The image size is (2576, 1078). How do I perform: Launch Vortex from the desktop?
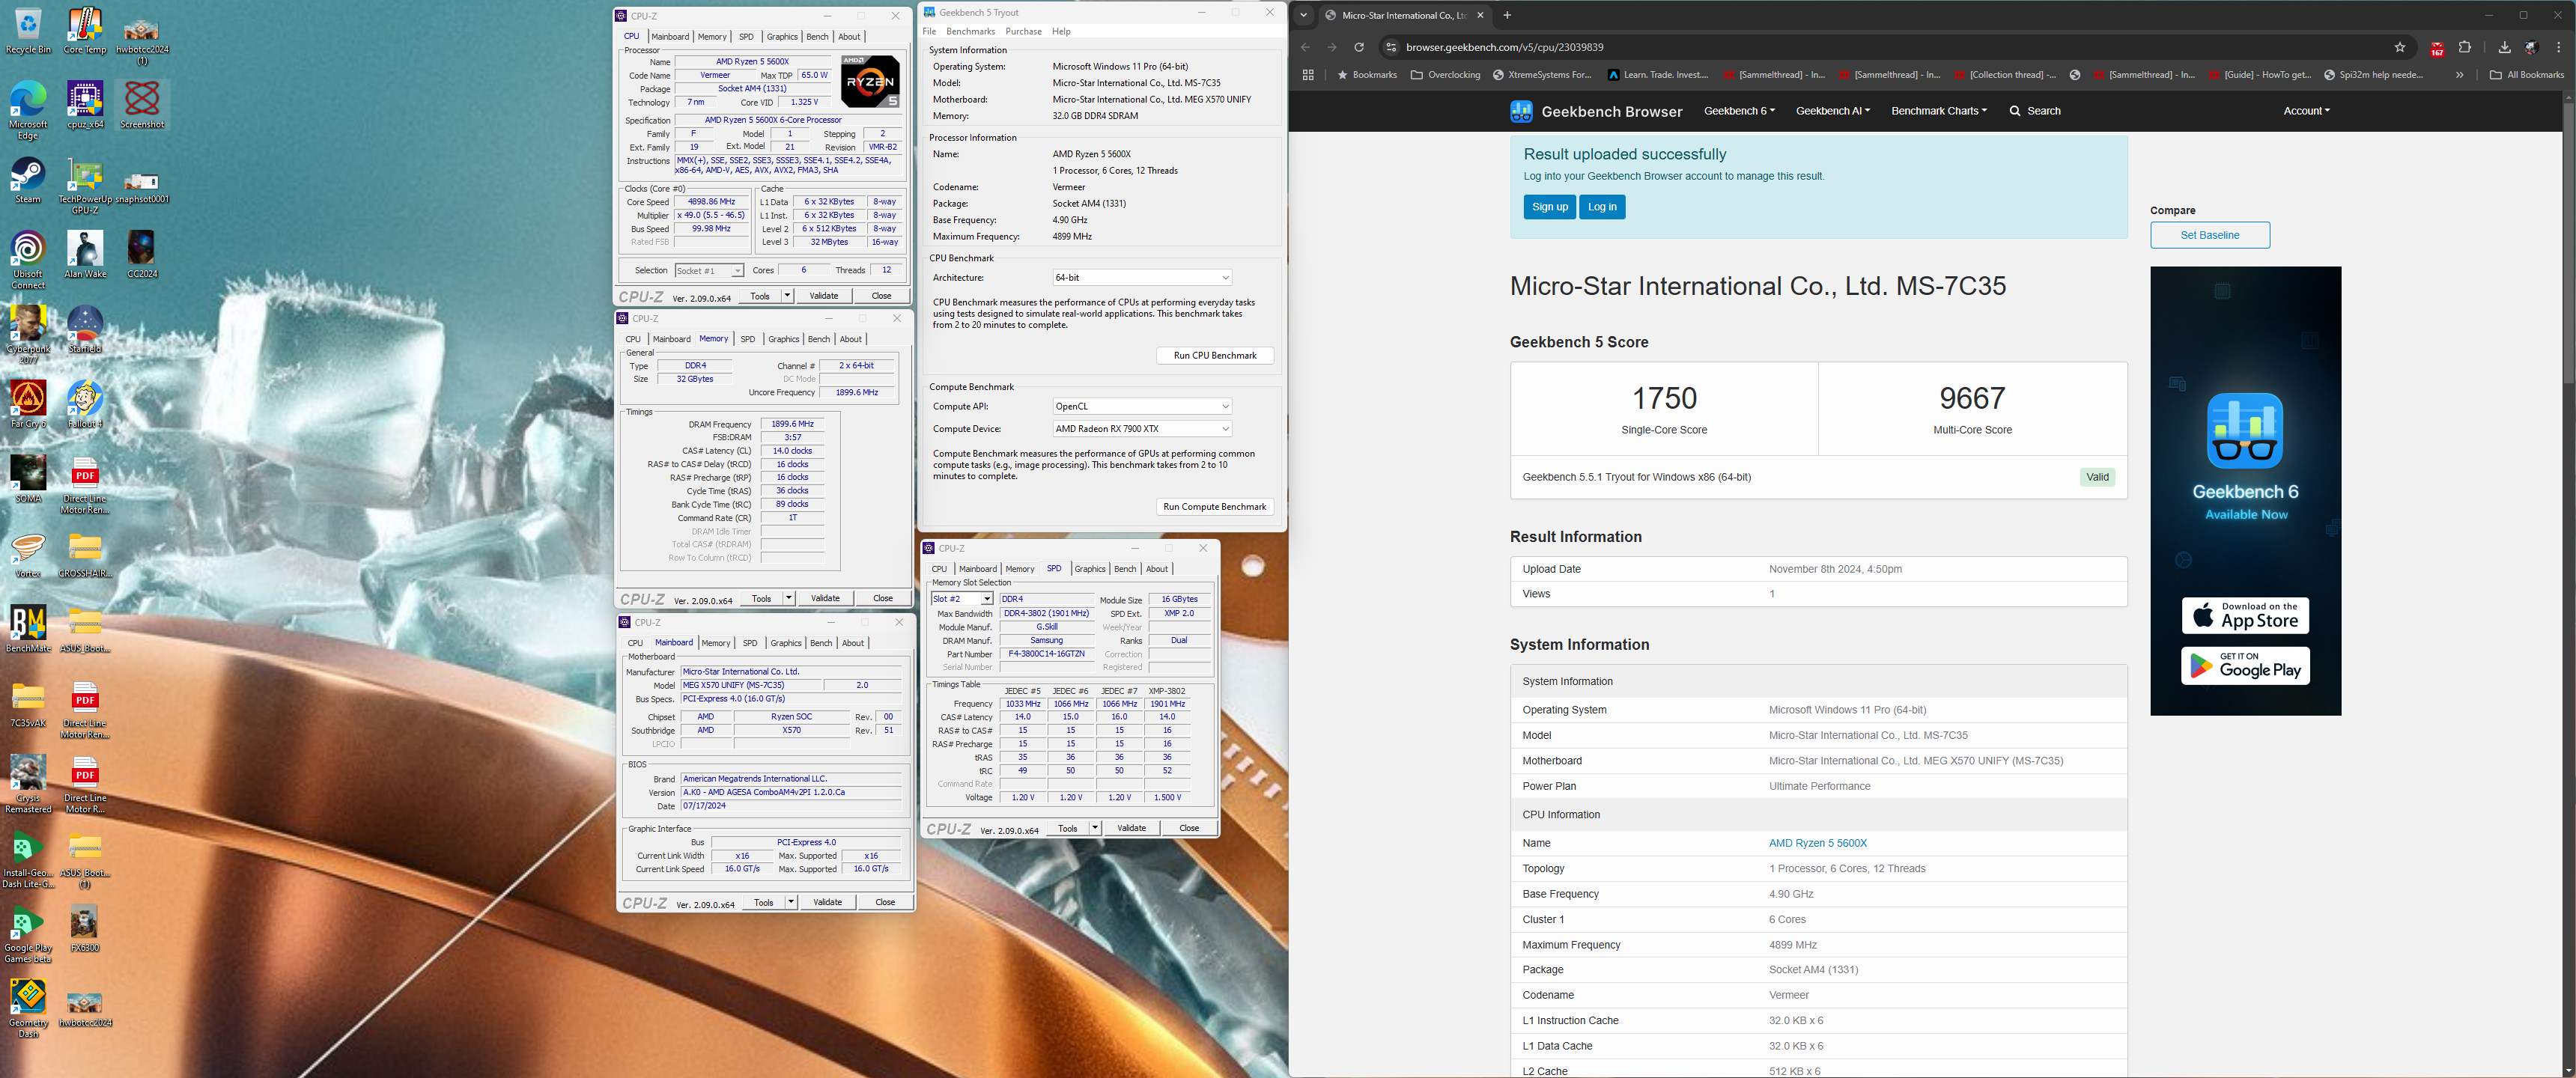(28, 555)
